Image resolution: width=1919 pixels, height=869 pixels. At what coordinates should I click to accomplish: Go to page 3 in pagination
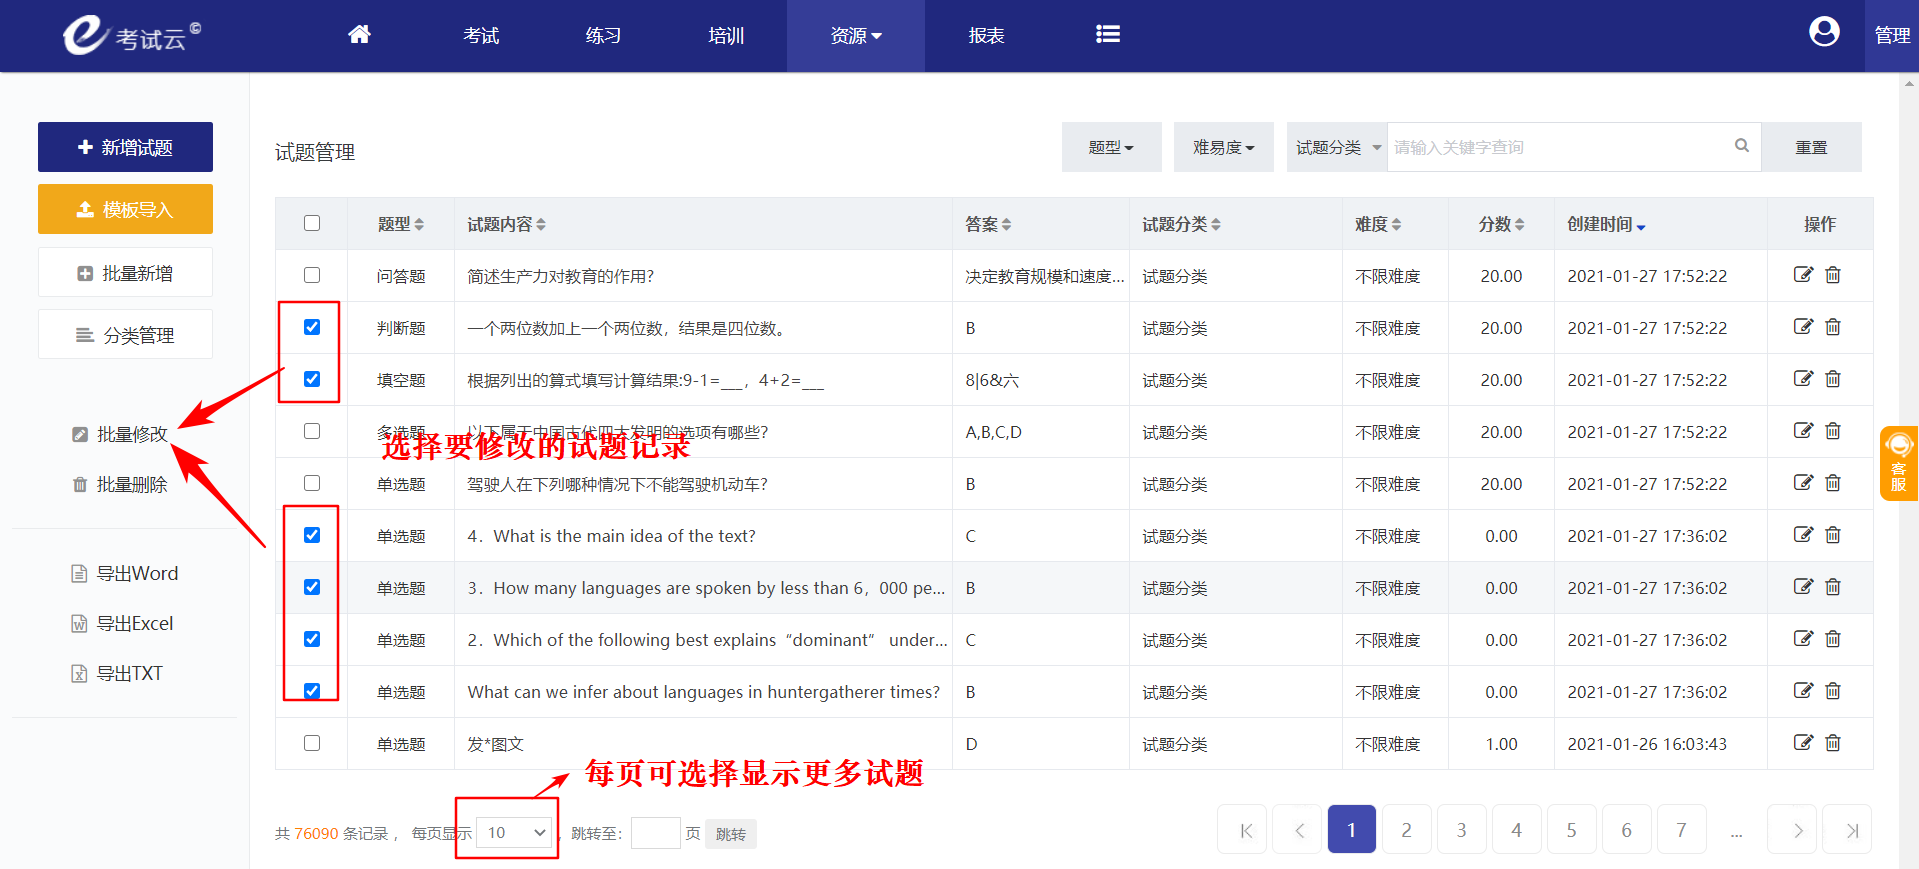(1461, 829)
